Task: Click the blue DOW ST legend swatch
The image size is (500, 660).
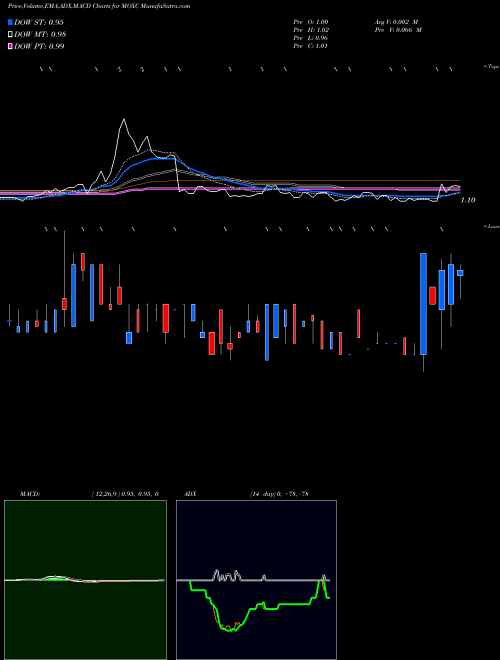Action: pos(11,22)
